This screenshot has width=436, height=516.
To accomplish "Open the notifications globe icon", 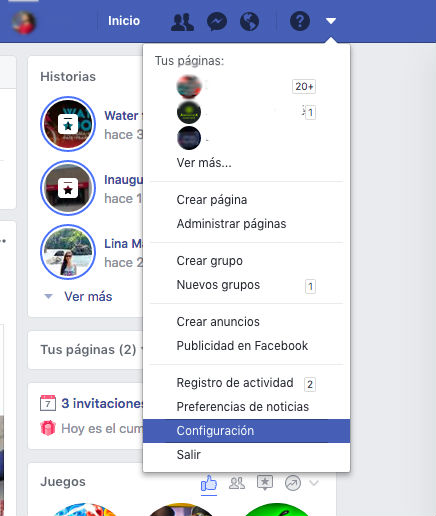I will tap(249, 22).
